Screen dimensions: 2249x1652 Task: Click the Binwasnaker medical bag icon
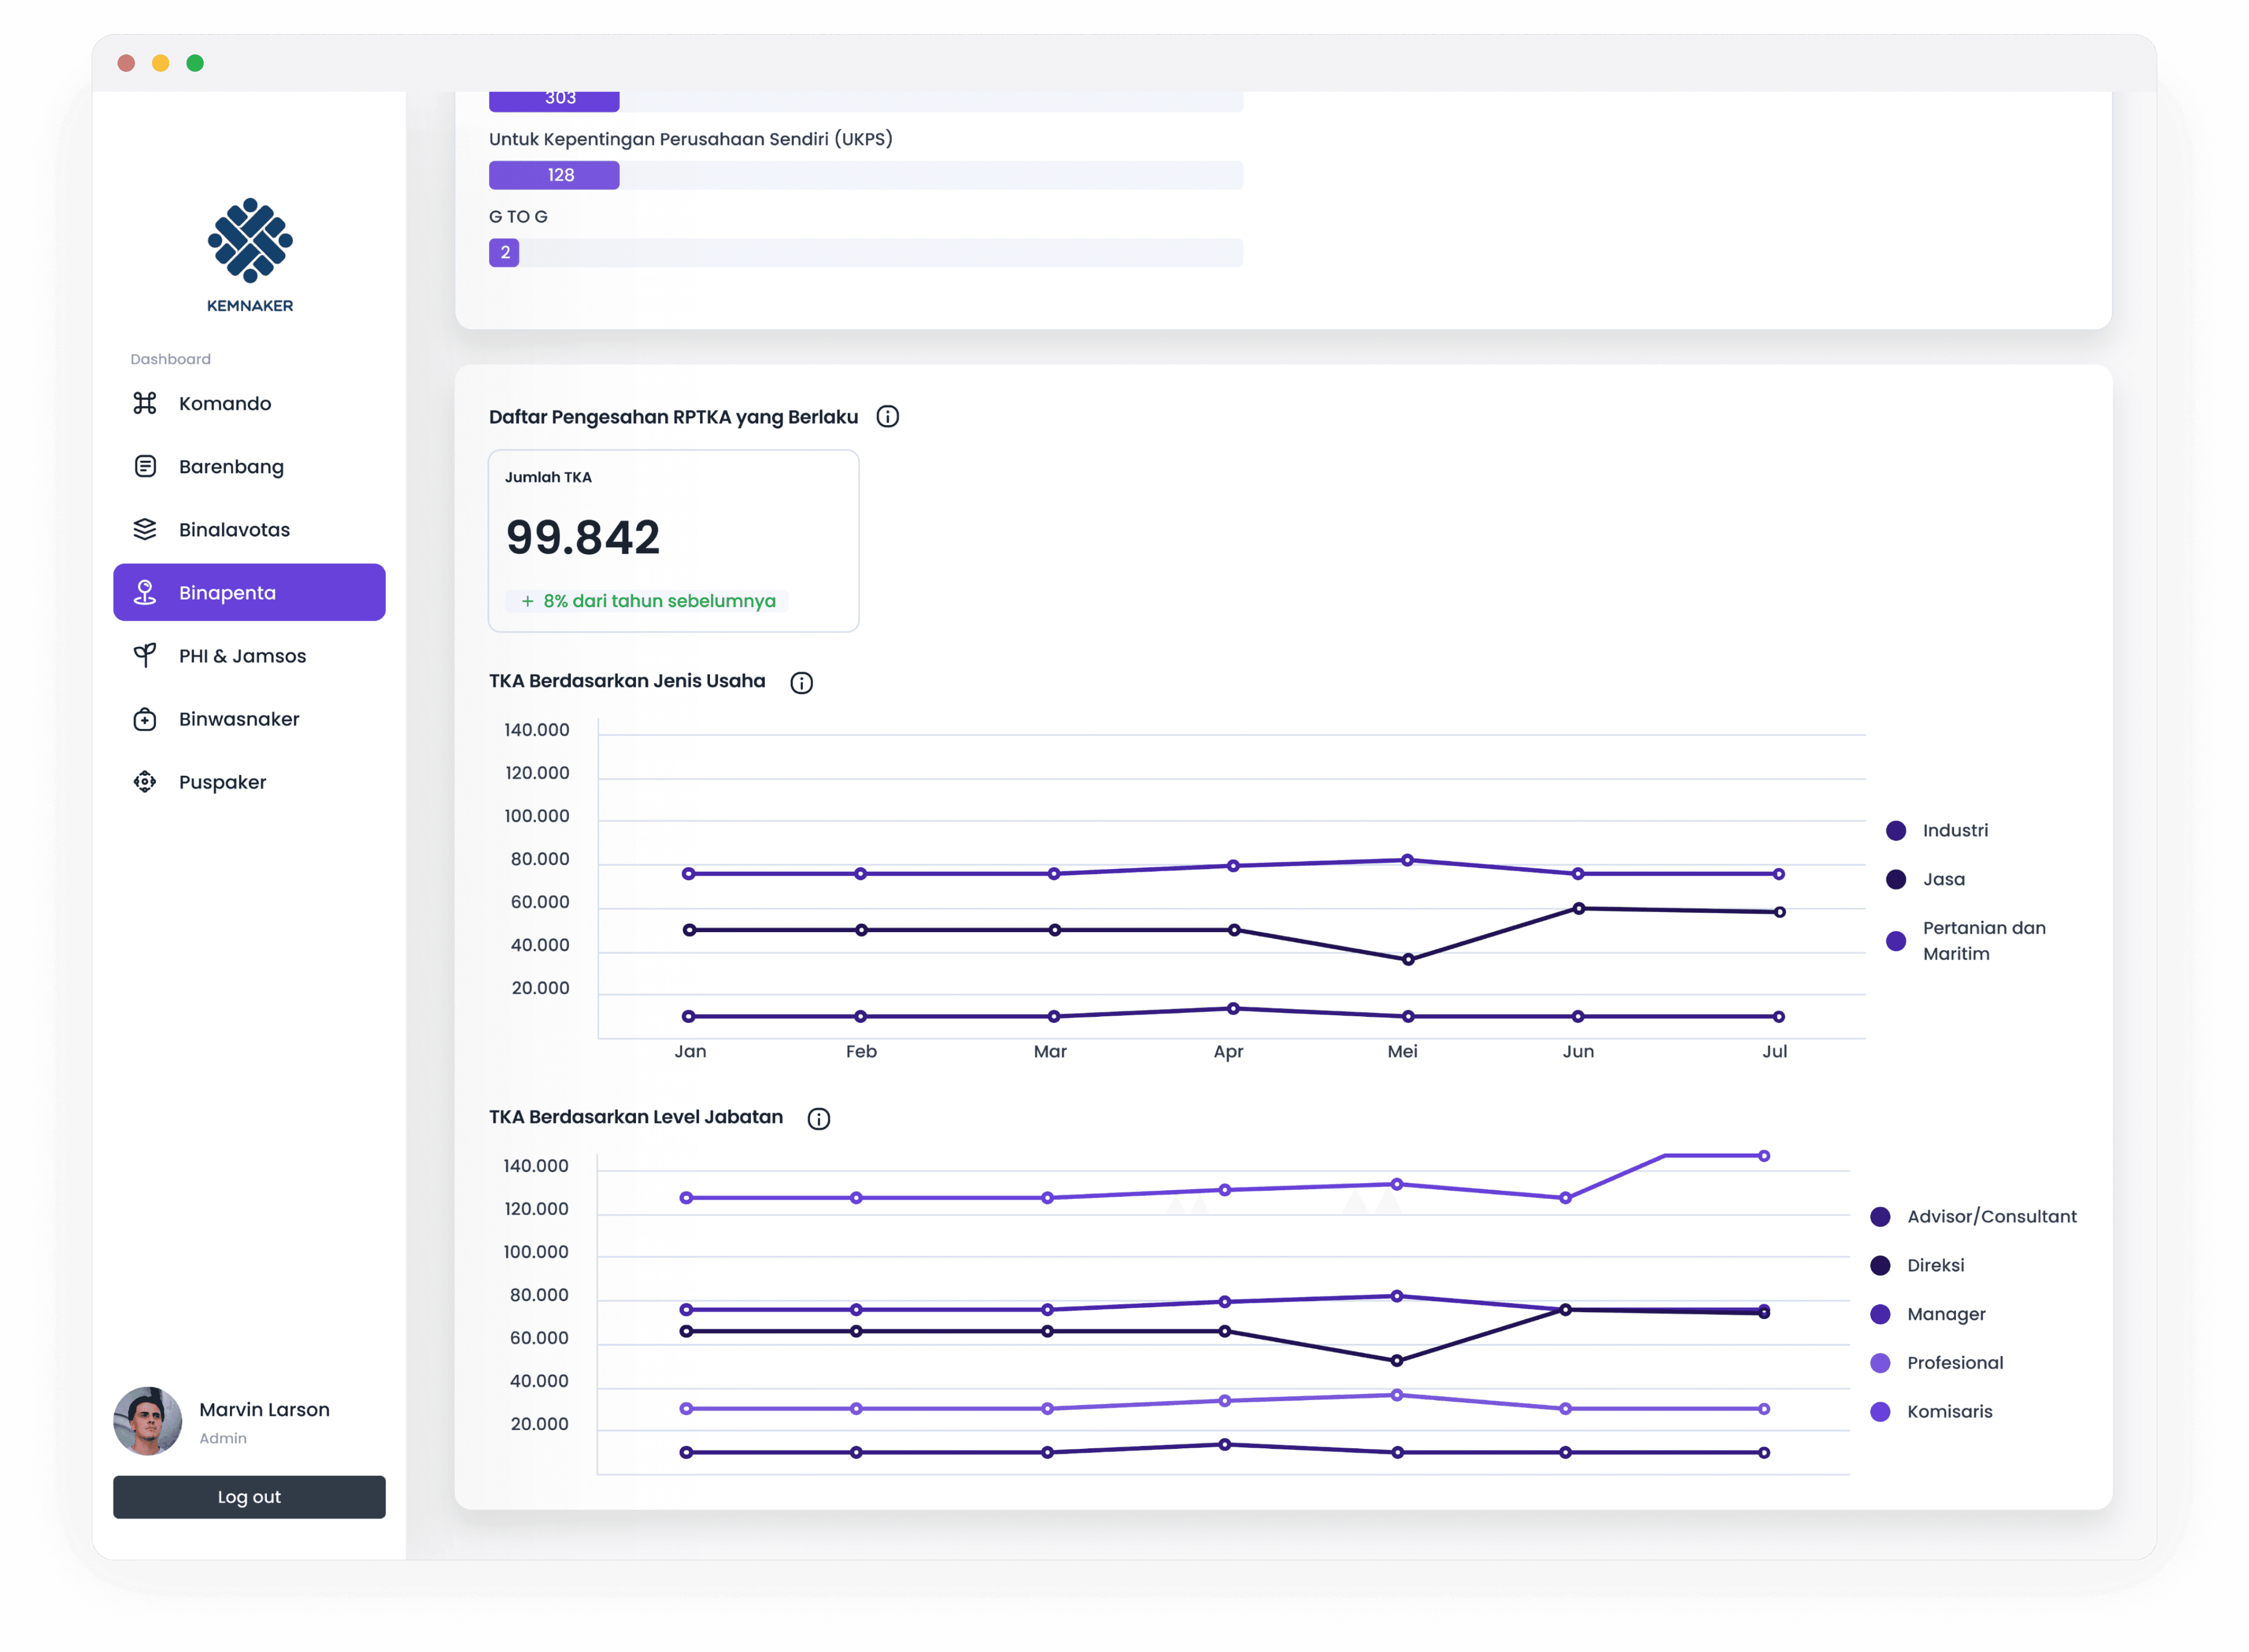point(145,719)
